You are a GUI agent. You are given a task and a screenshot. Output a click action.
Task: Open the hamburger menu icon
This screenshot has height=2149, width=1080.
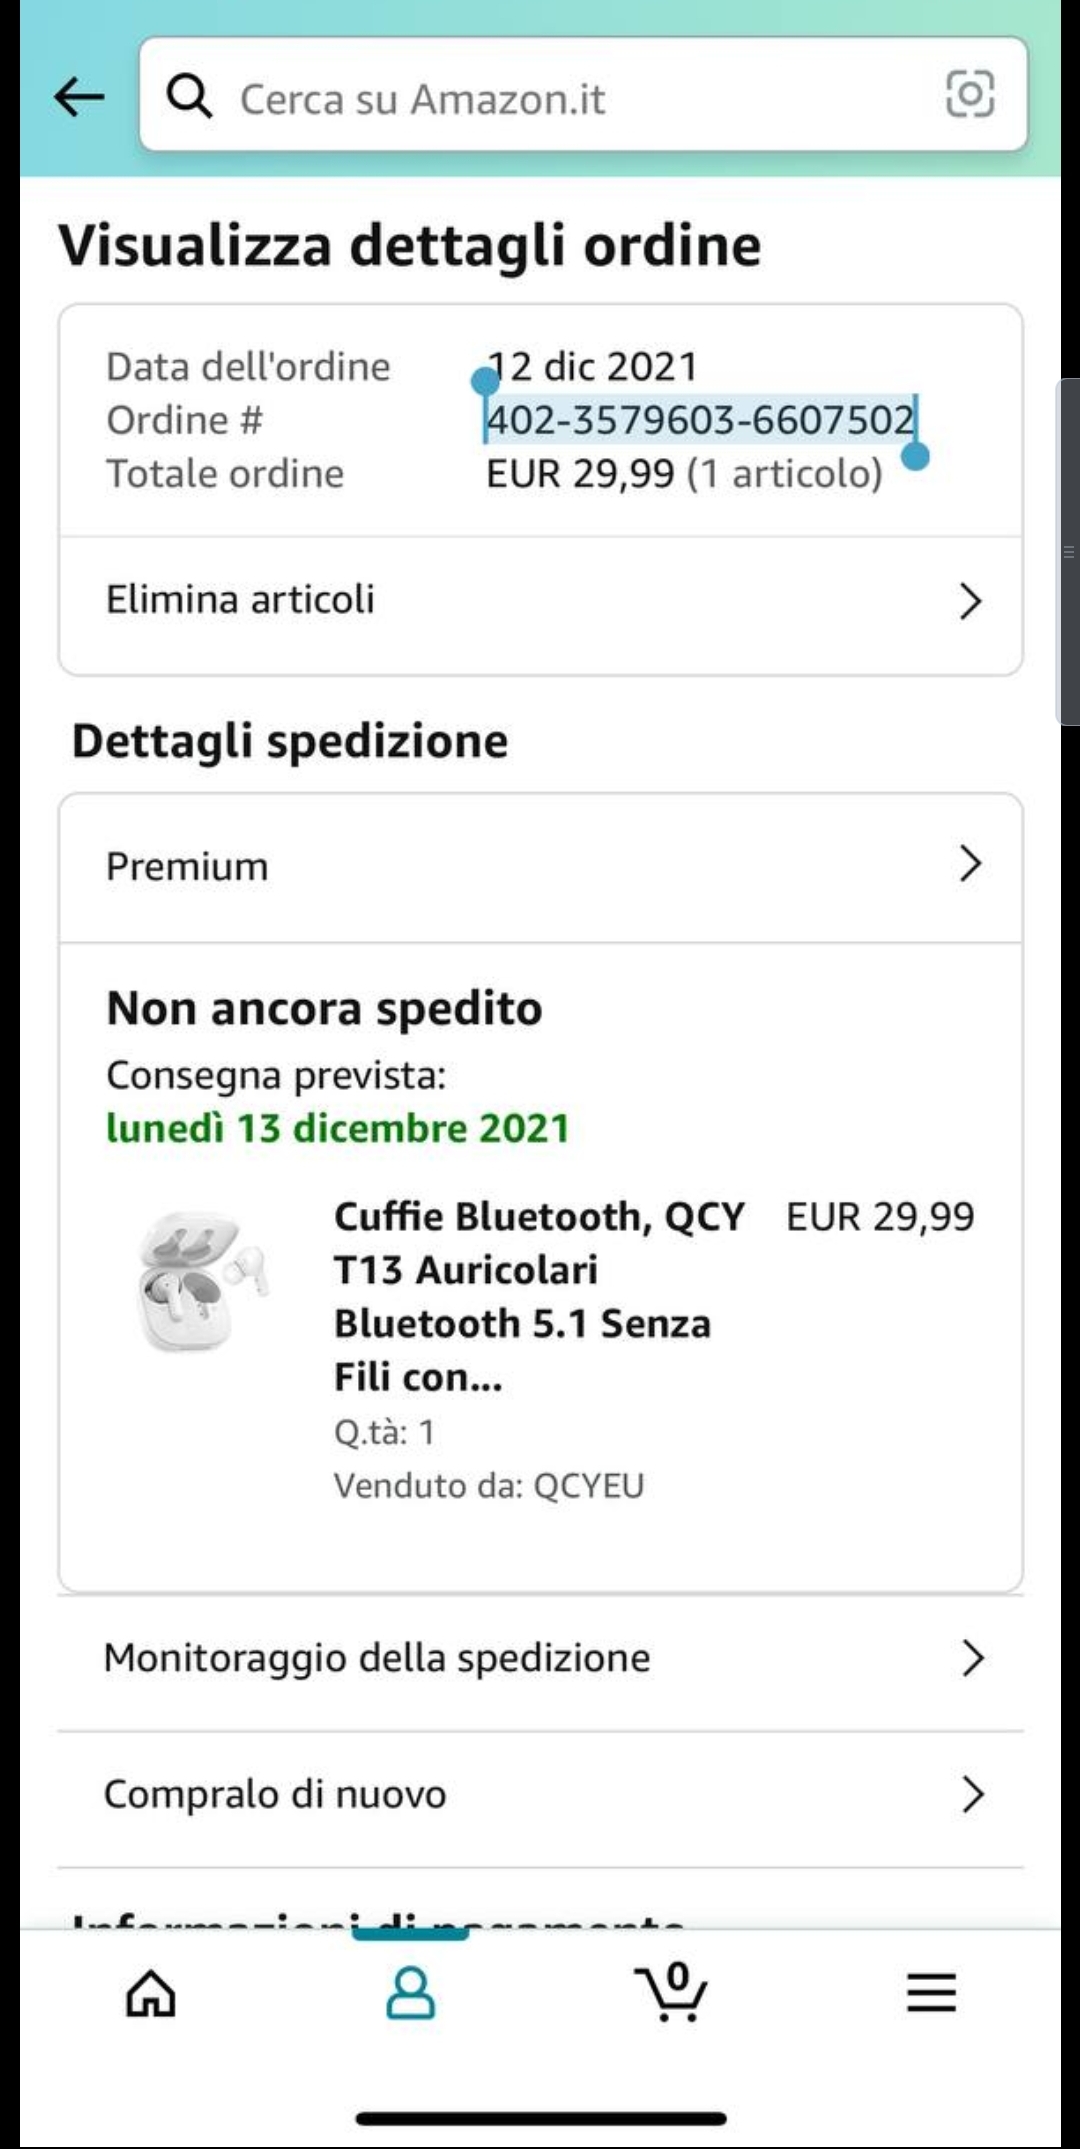[931, 1993]
